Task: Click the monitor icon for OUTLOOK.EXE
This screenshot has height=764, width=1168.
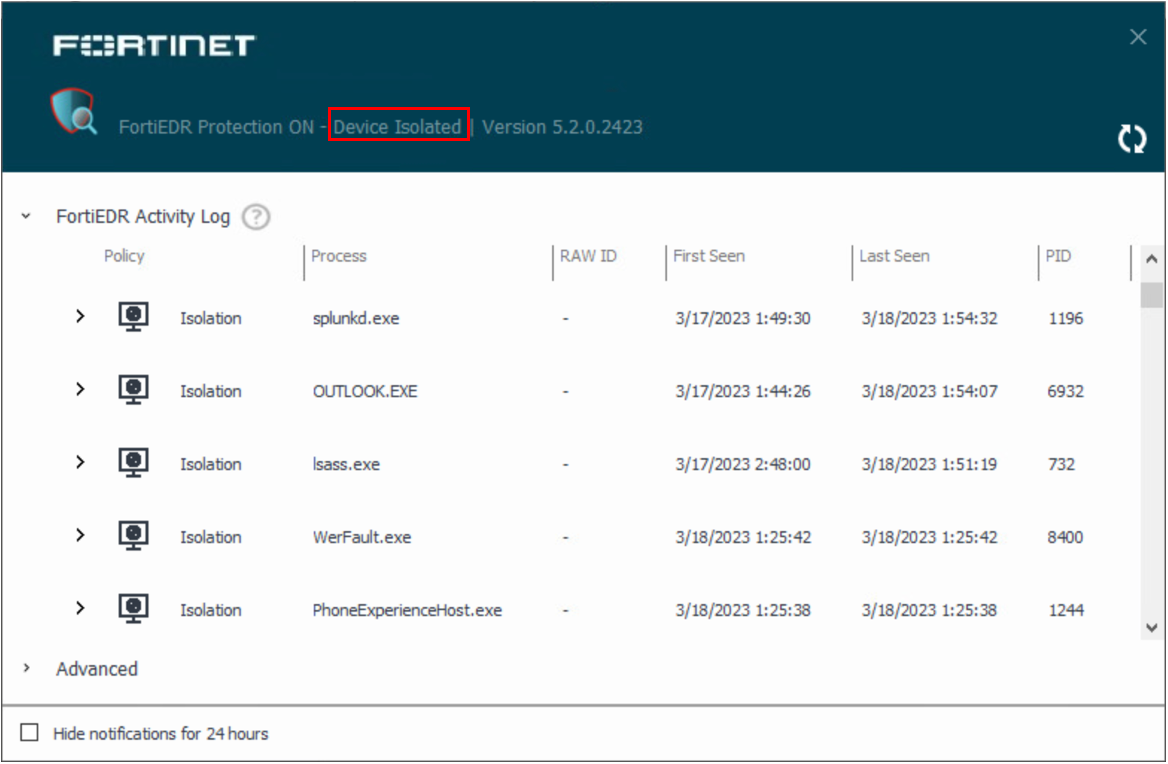Action: click(x=133, y=390)
